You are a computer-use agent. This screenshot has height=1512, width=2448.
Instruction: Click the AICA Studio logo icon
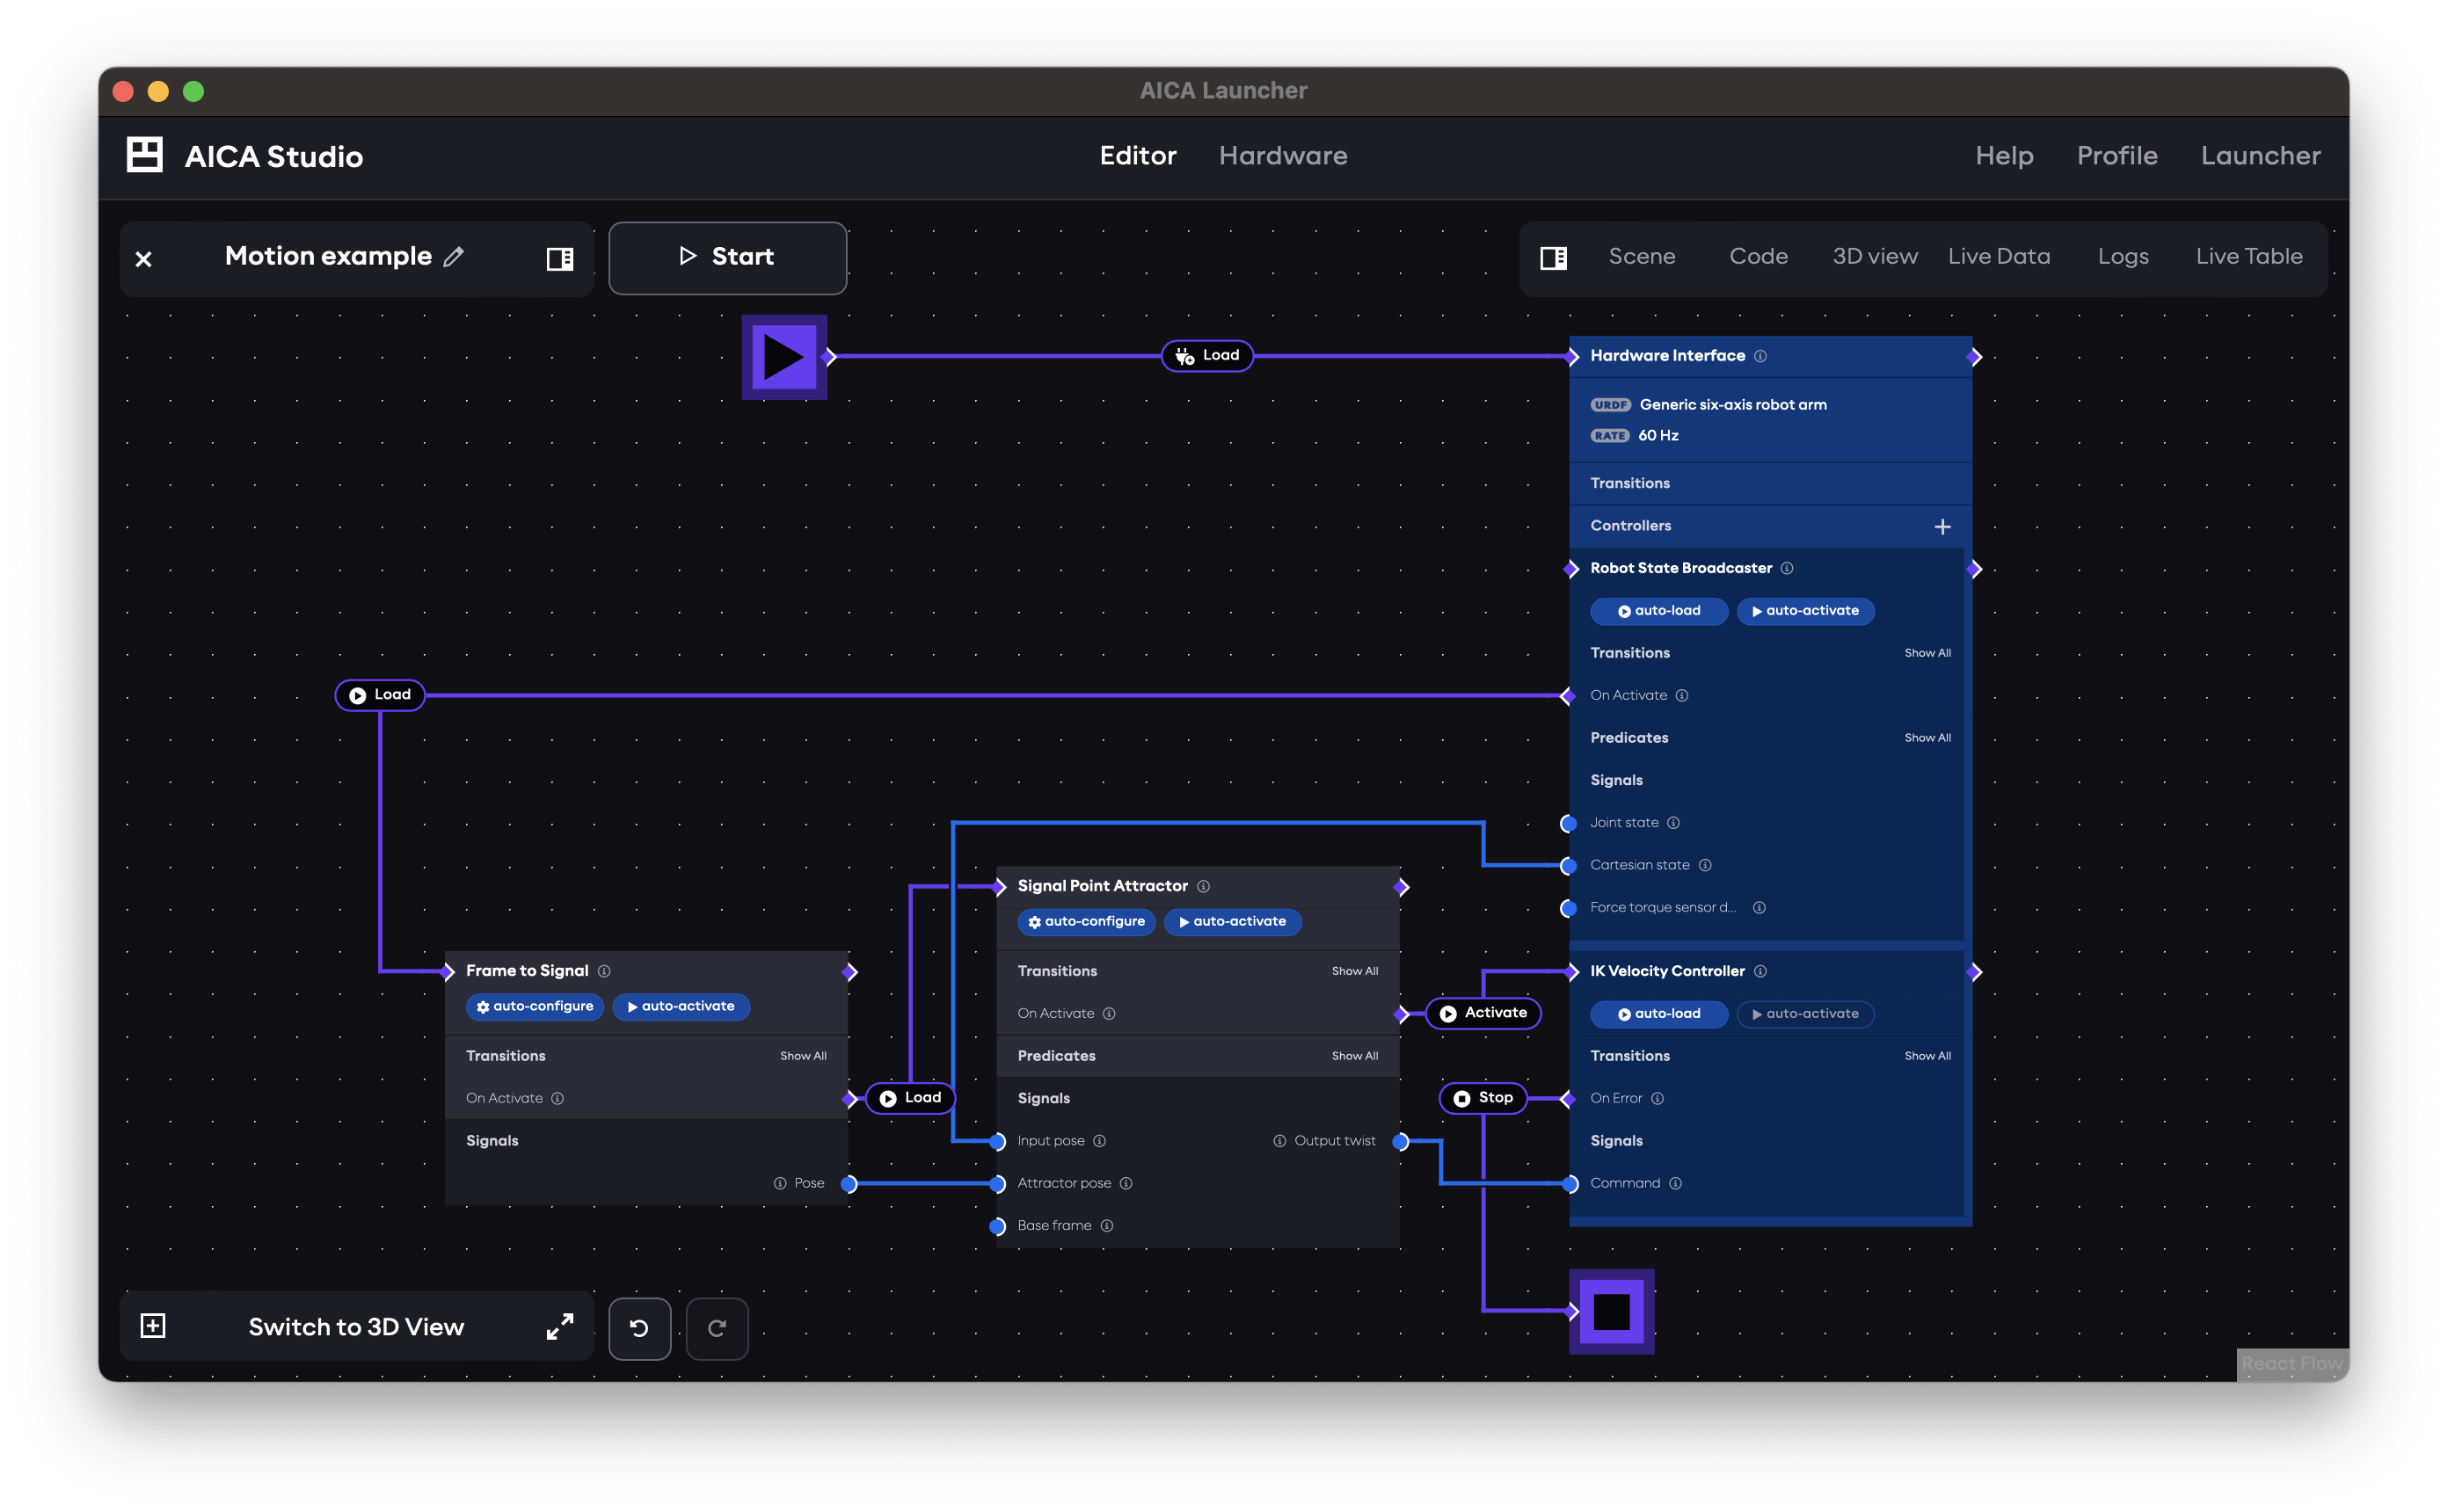144,155
